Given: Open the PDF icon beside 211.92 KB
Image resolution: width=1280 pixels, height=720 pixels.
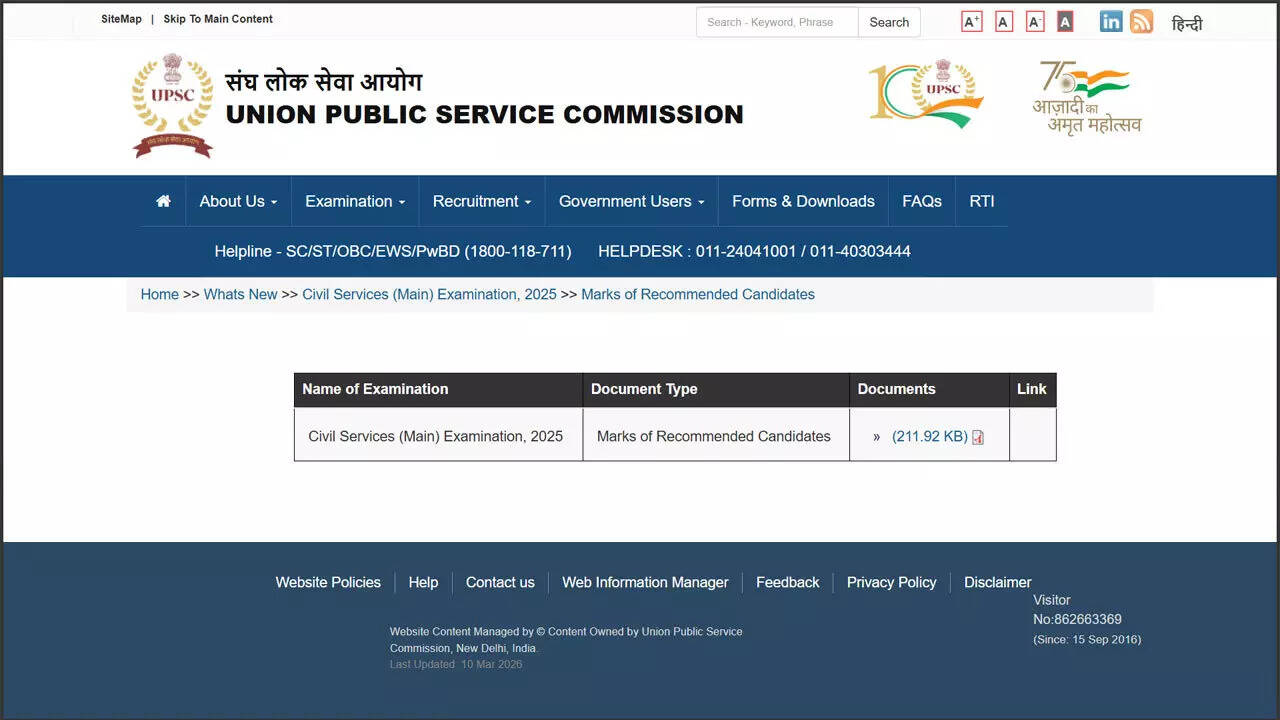Looking at the screenshot, I should 977,437.
